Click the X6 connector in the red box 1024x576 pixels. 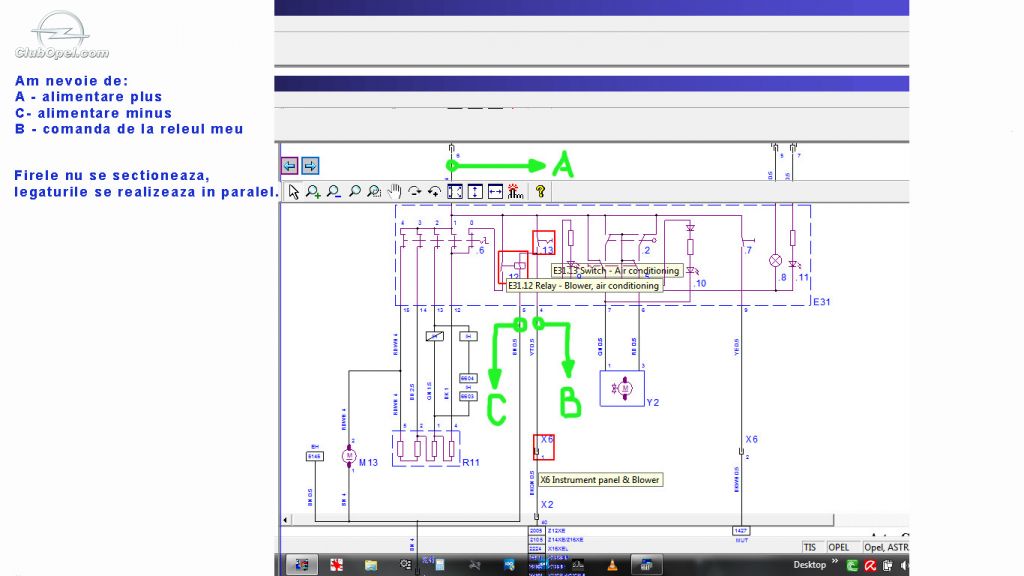544,447
